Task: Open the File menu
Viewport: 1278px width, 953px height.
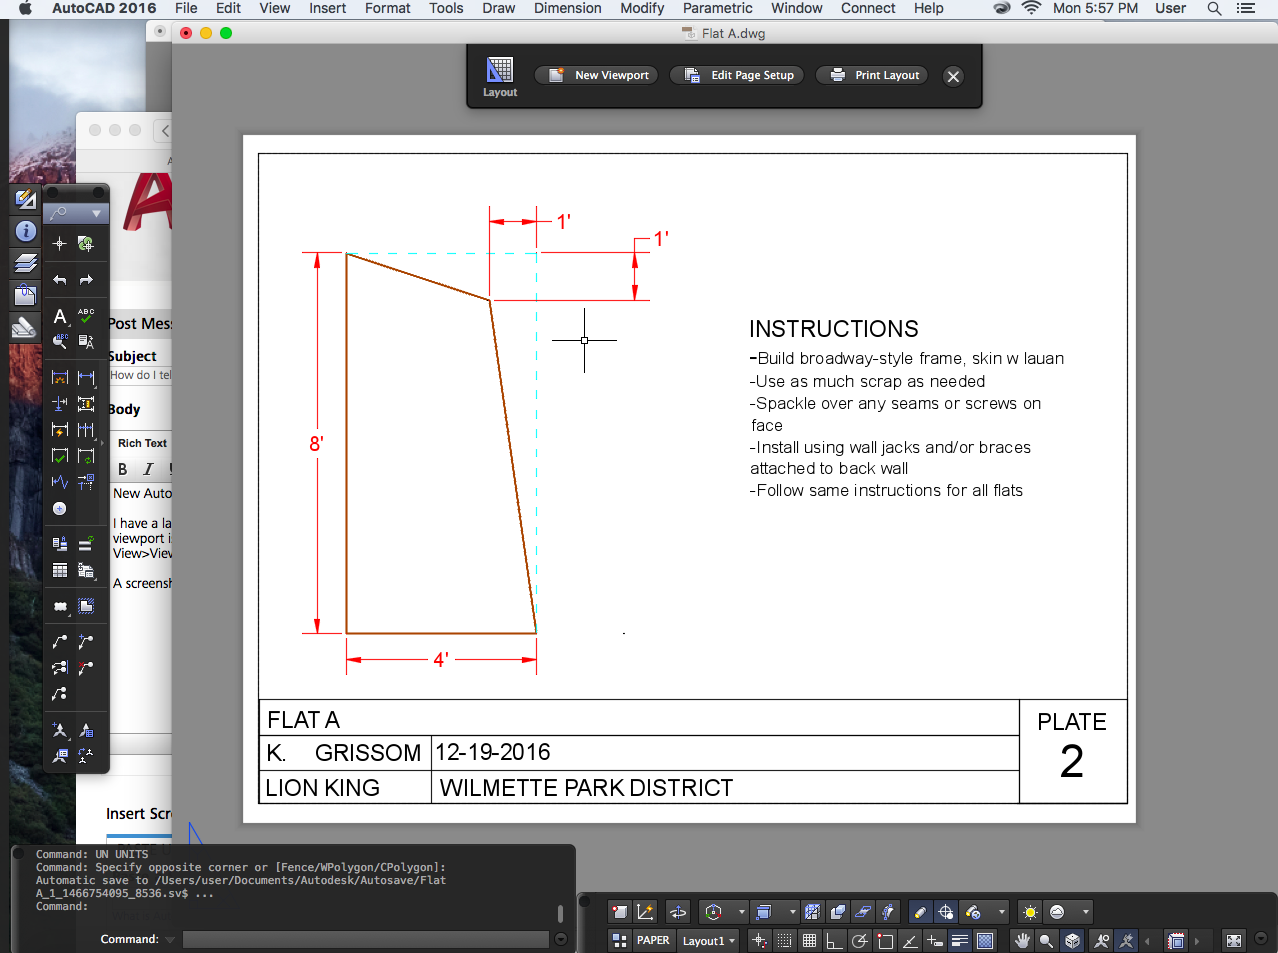Action: pyautogui.click(x=186, y=8)
